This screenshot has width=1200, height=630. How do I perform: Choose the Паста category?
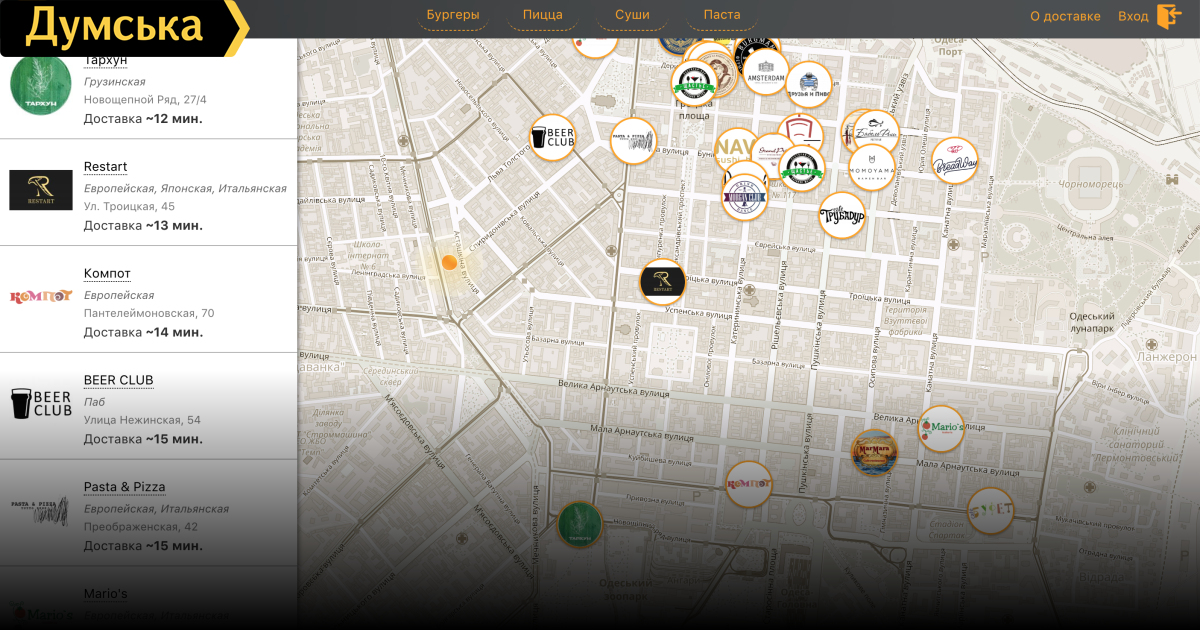[722, 15]
